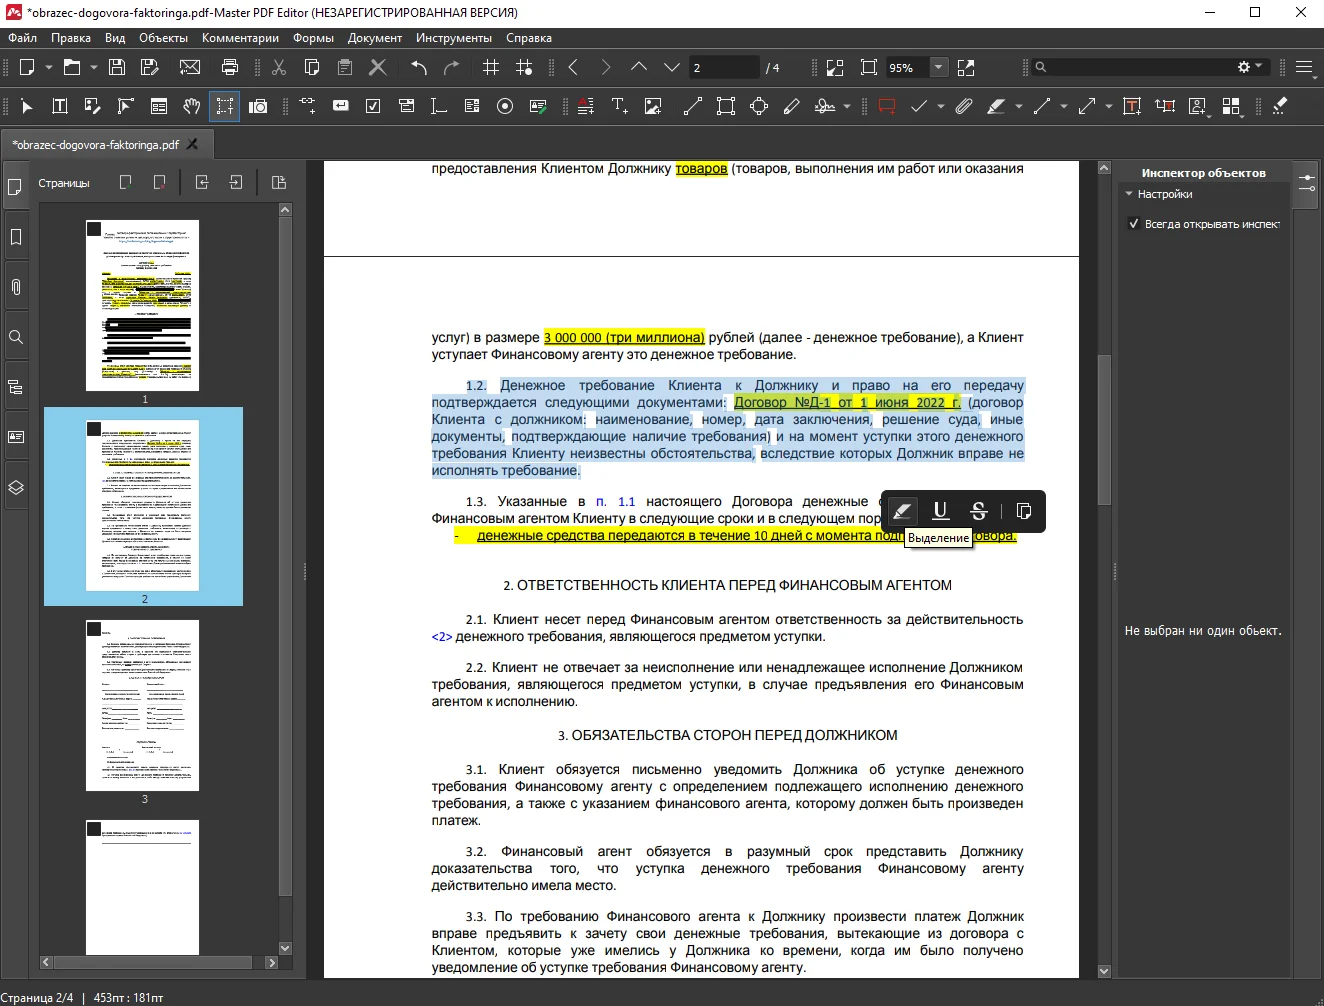The height and width of the screenshot is (1006, 1324).
Task: Open the 'Инструменты' menu
Action: 454,38
